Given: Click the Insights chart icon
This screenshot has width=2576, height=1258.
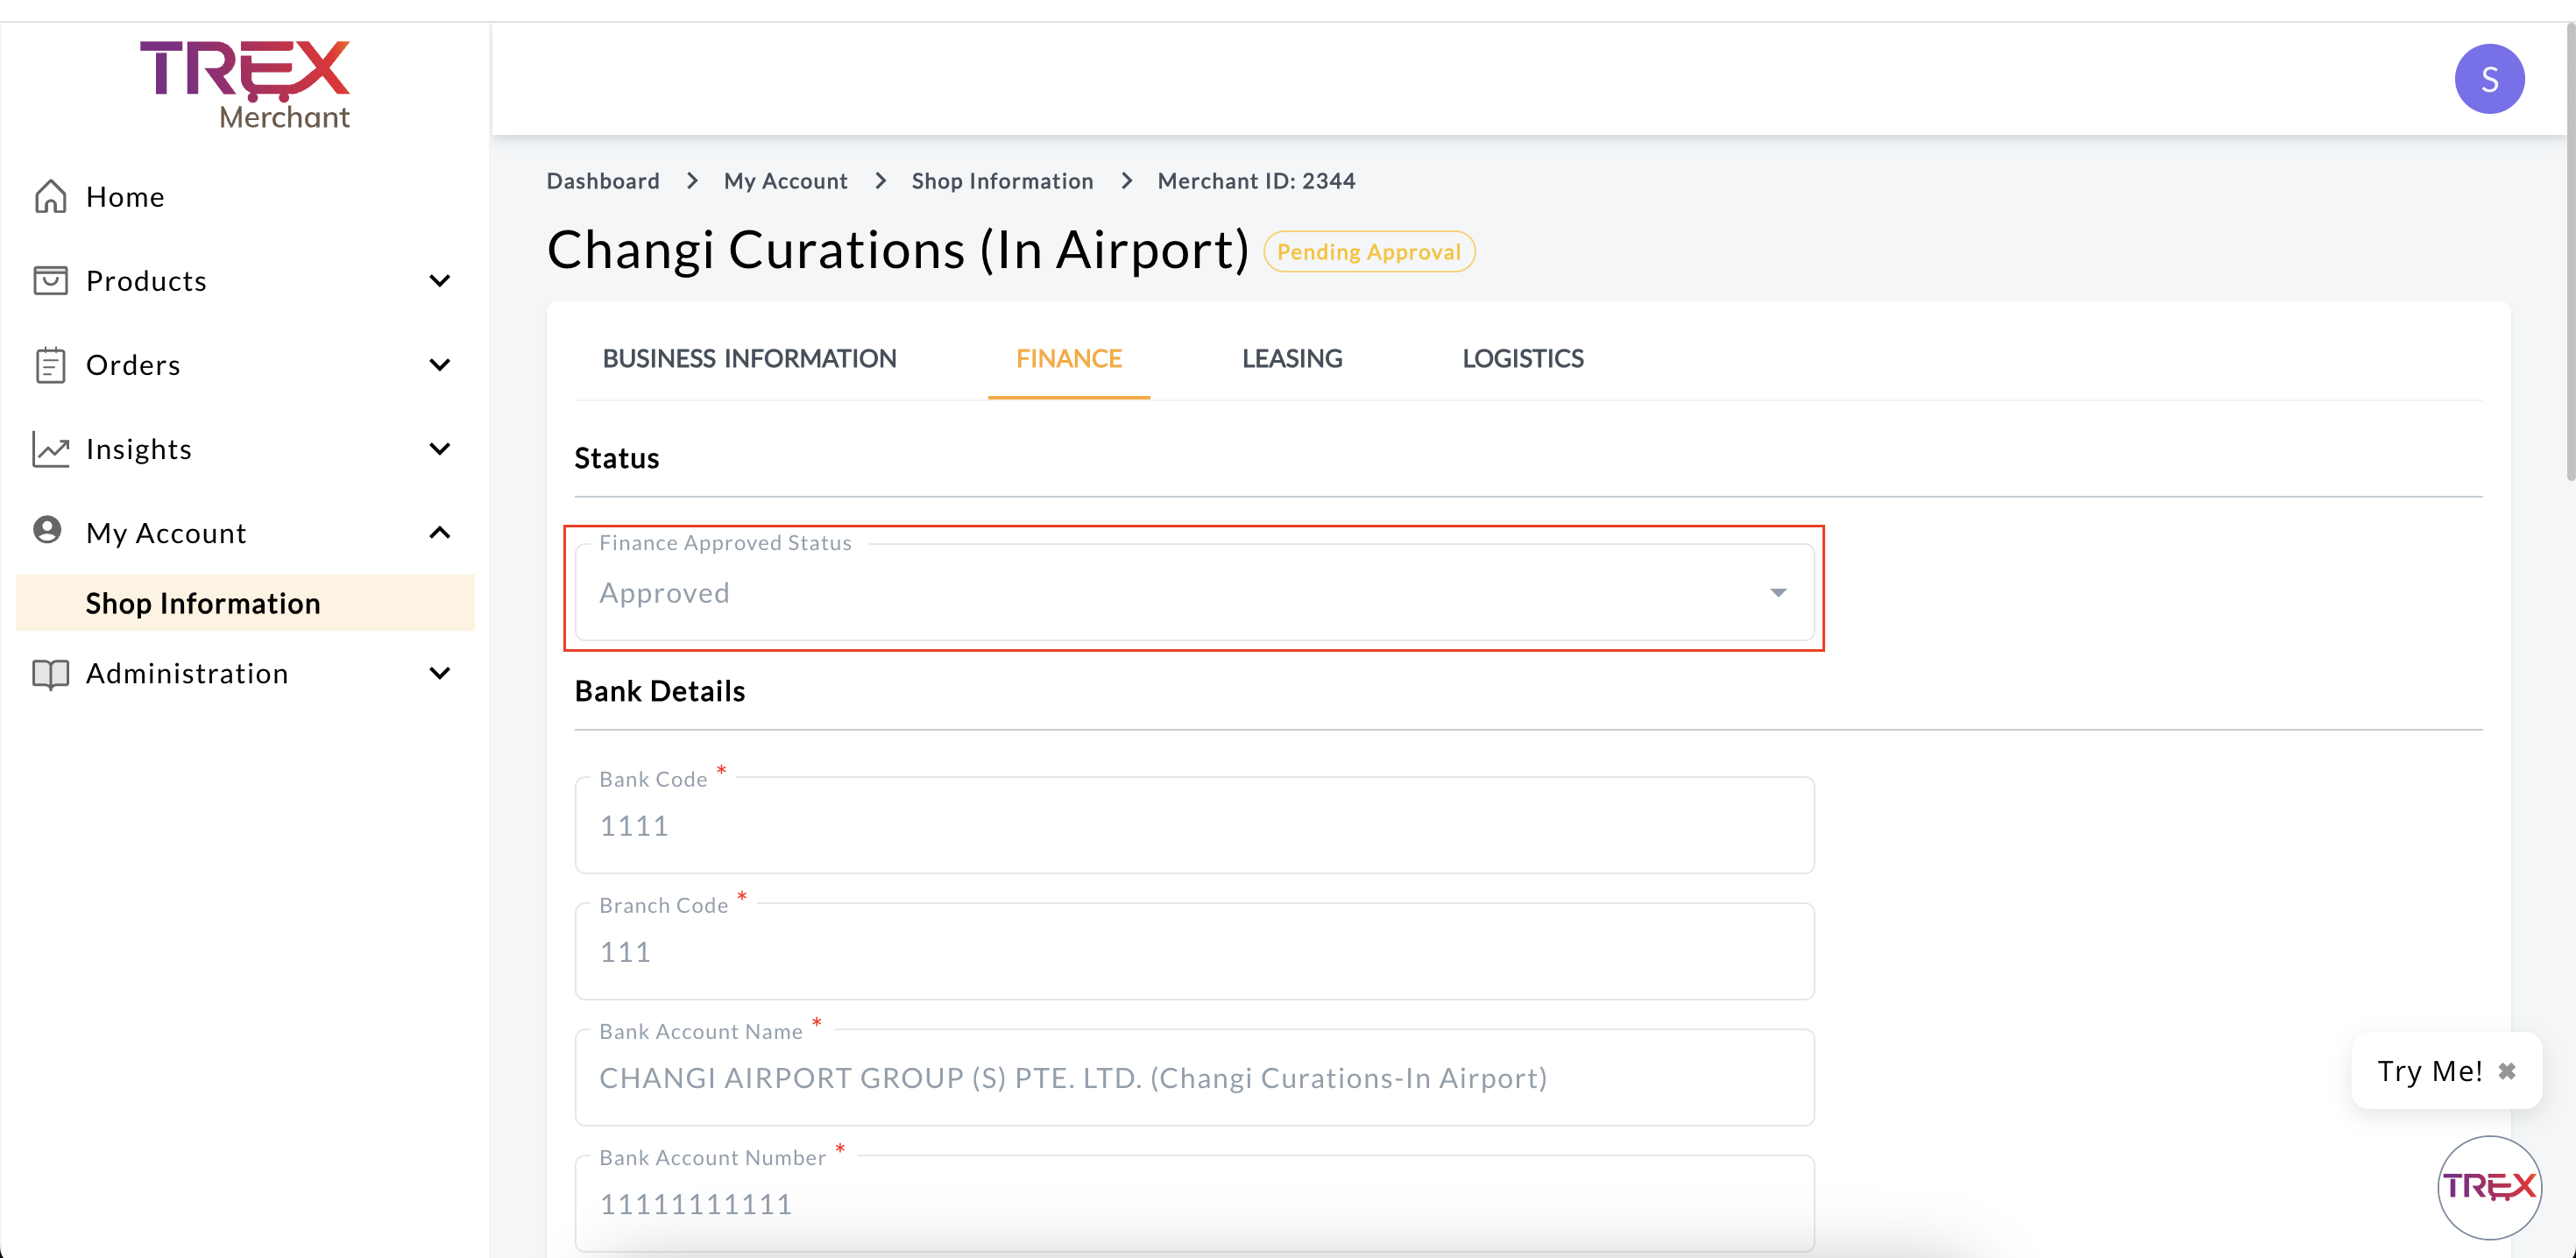Looking at the screenshot, I should pos(50,449).
